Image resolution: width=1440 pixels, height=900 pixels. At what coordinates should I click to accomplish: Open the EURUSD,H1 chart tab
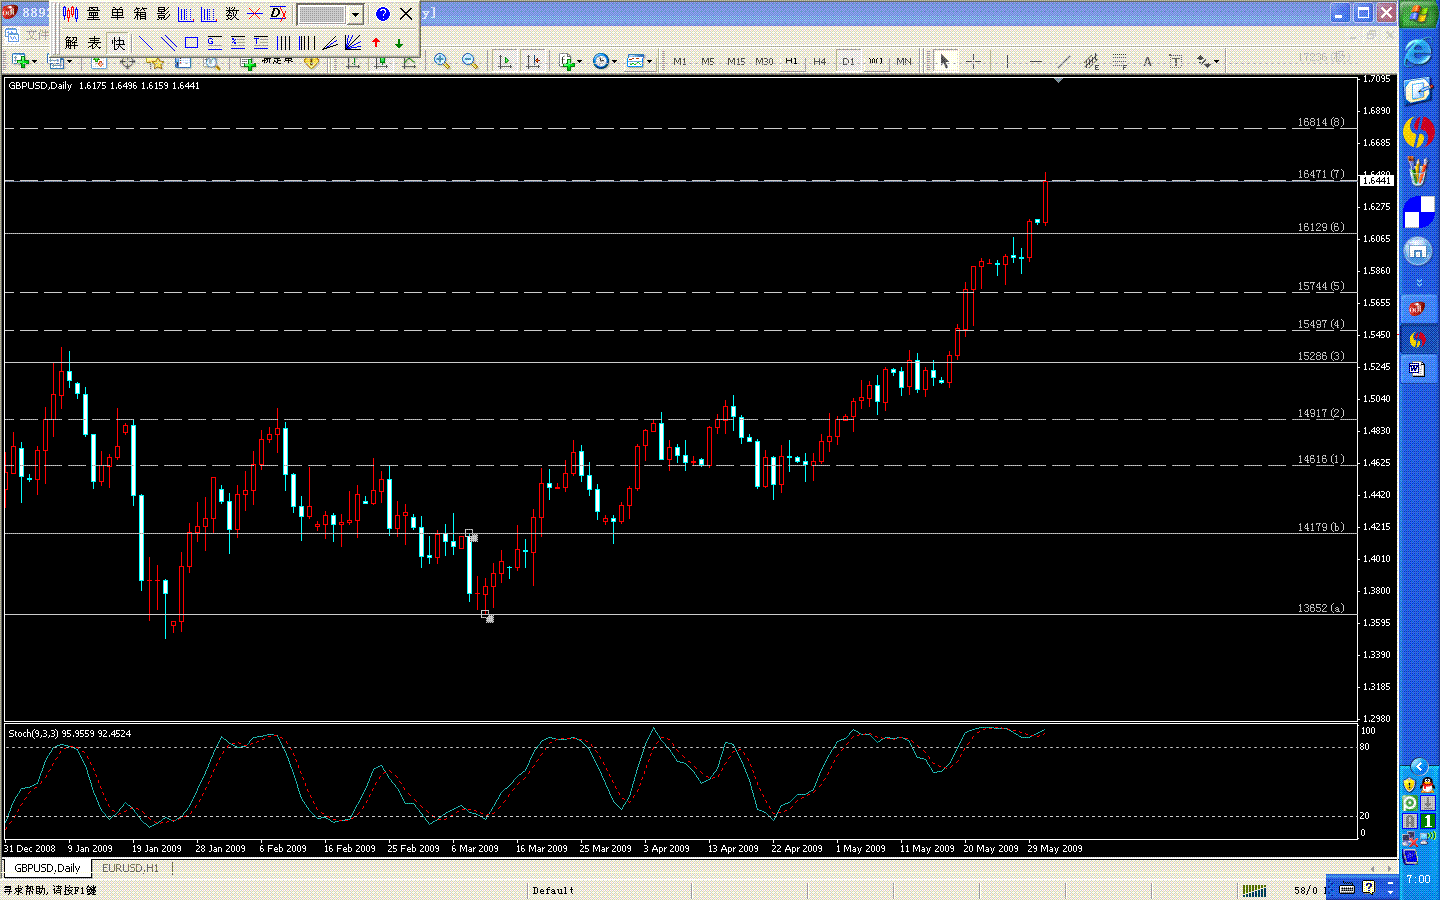[x=130, y=868]
